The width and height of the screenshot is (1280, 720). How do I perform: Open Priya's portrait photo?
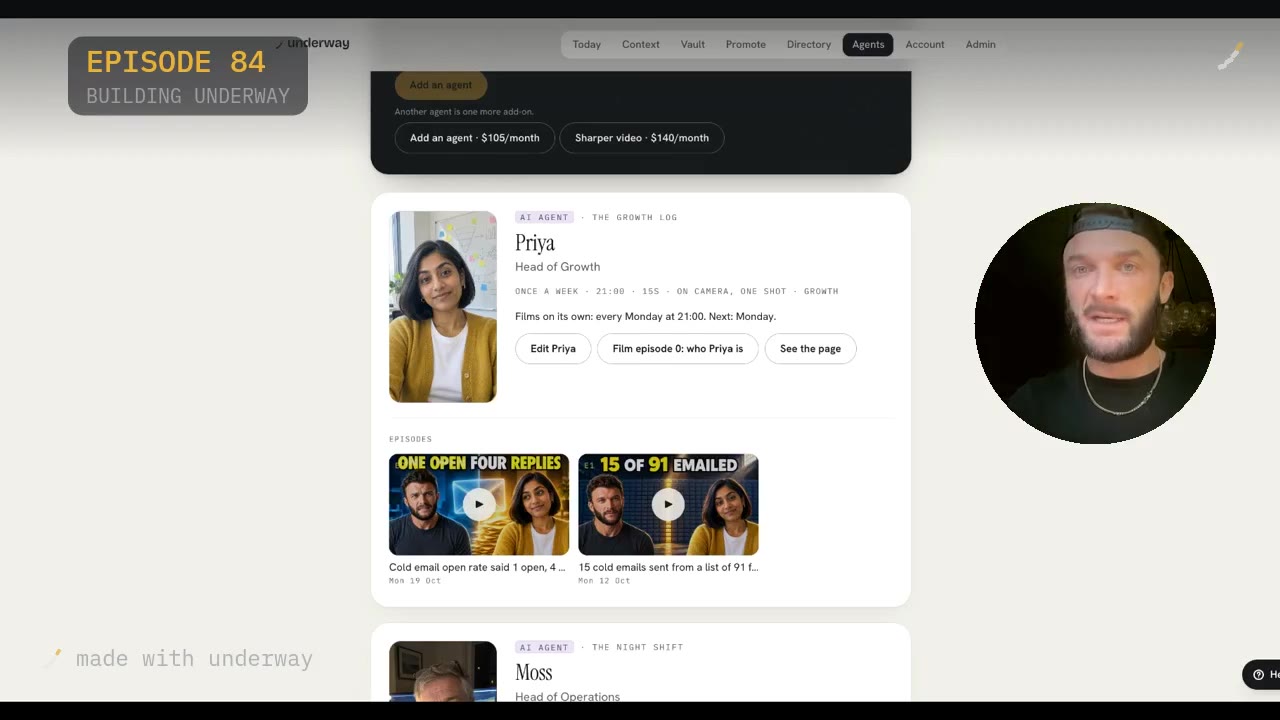click(443, 307)
